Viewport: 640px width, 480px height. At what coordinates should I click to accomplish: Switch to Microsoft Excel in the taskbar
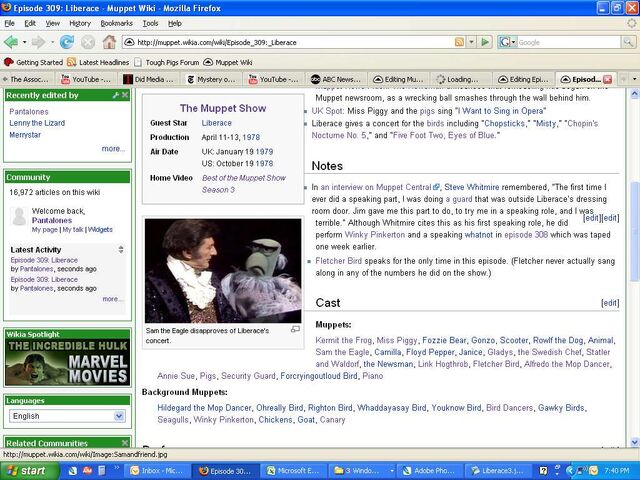(x=293, y=471)
